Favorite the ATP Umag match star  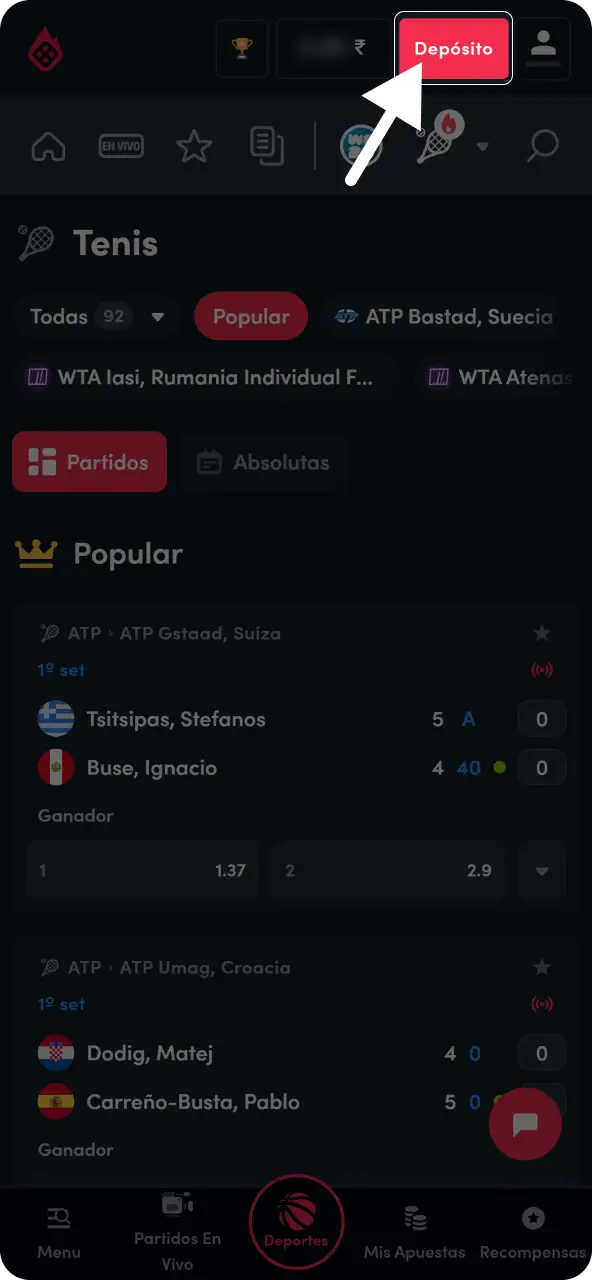tap(542, 967)
